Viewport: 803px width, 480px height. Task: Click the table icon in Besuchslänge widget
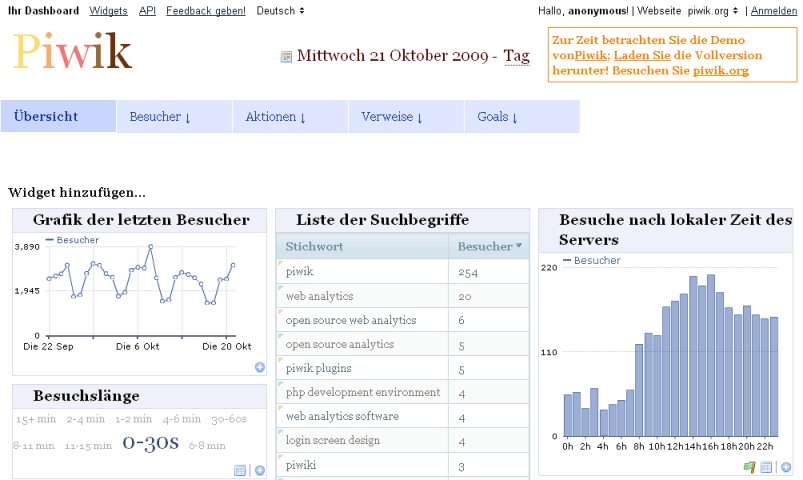tap(240, 470)
